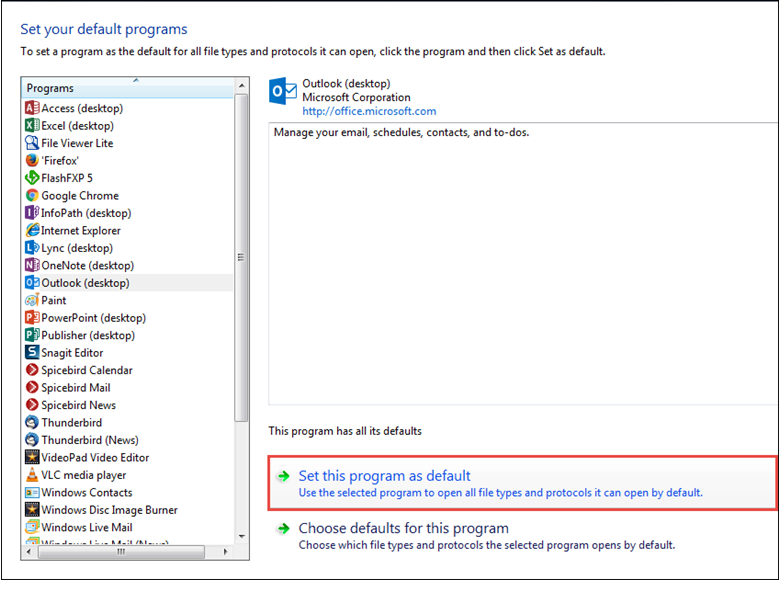Select FlashFXP 5 entry
Viewport: 781px width, 595px height.
(x=67, y=178)
